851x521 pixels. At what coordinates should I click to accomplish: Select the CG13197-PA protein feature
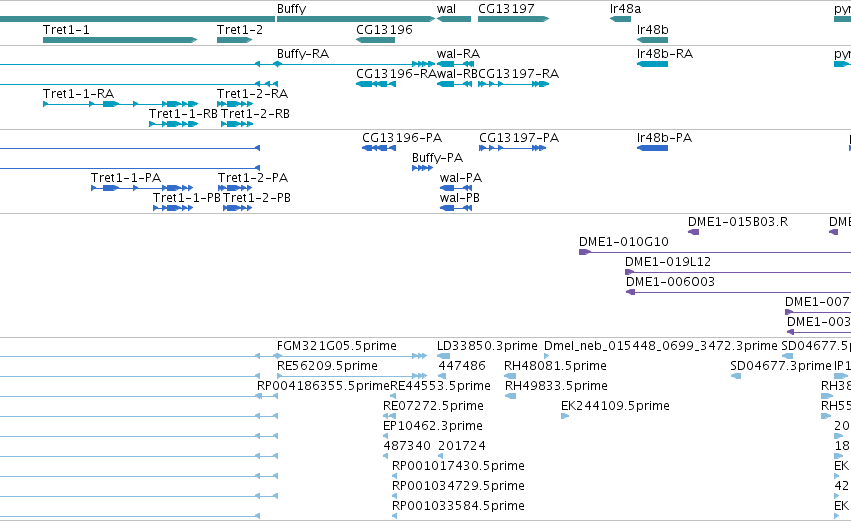point(512,148)
